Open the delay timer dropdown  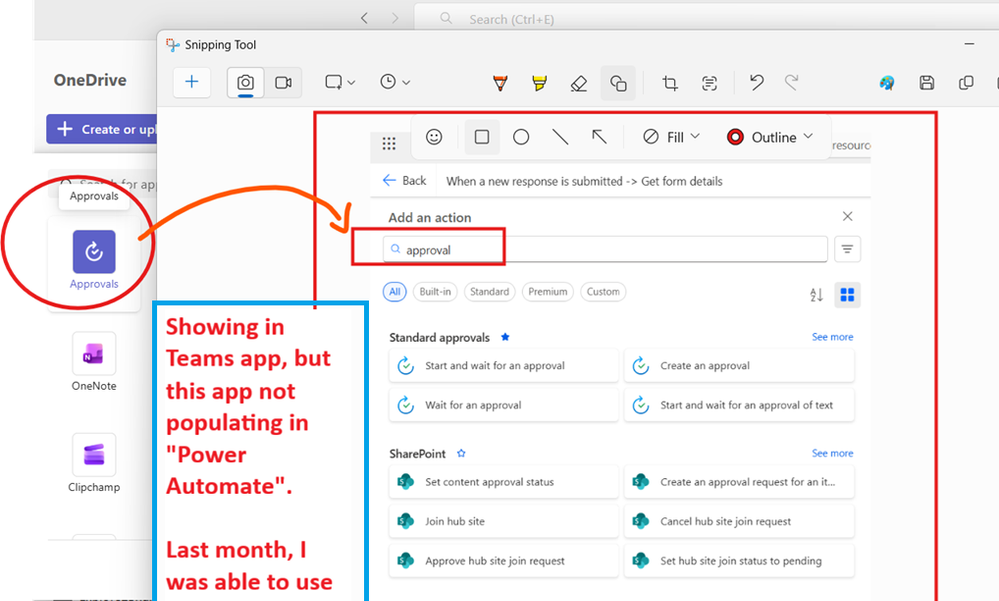[395, 82]
